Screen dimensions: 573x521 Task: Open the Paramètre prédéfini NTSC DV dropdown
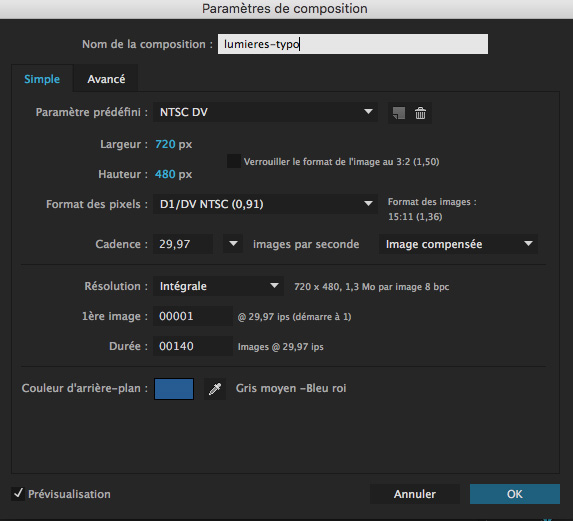pyautogui.click(x=265, y=112)
